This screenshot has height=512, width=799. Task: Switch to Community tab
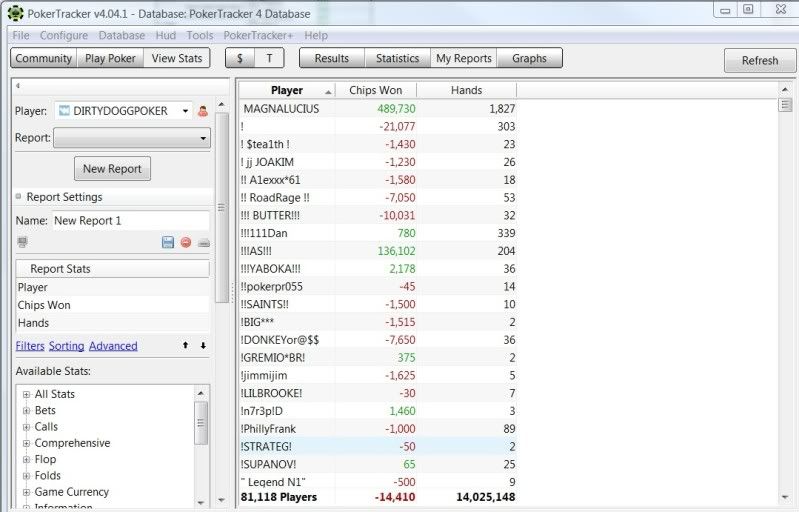pyautogui.click(x=44, y=58)
